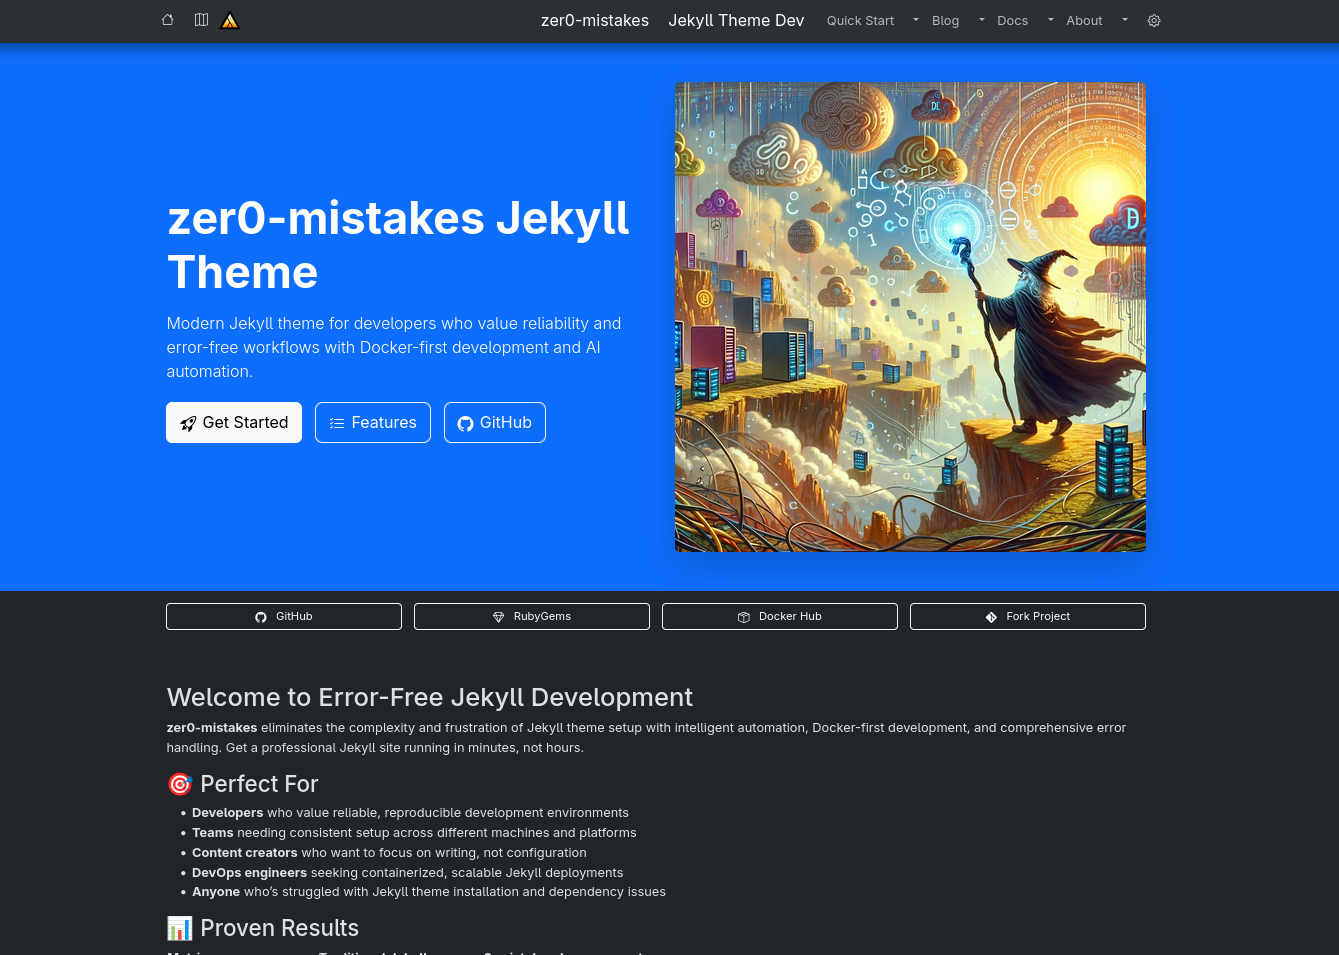The image size is (1339, 955).
Task: Click the home icon in the navbar
Action: pos(167,20)
